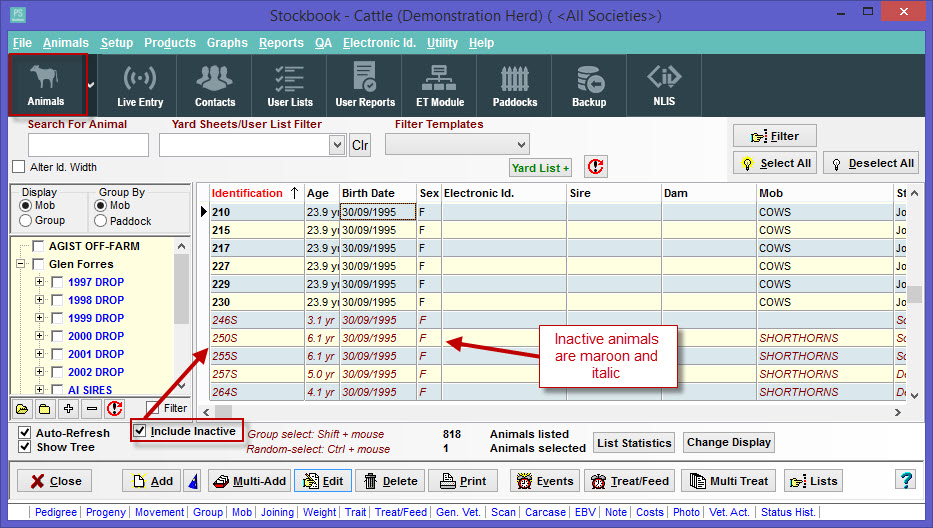This screenshot has height=528, width=933.
Task: Toggle the Show Tree checkbox
Action: tap(25, 447)
